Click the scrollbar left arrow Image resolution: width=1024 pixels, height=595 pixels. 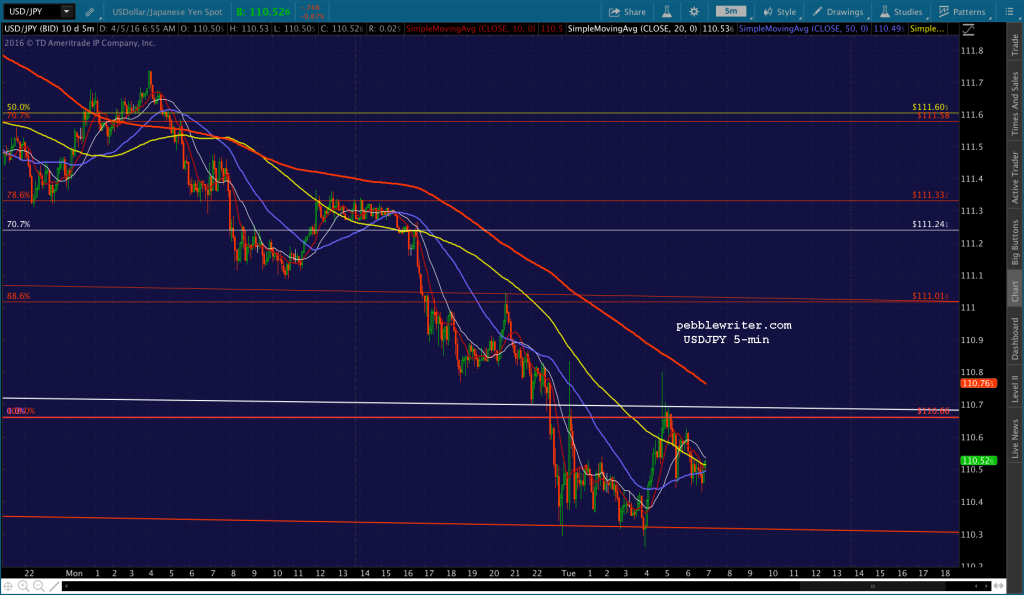point(66,586)
